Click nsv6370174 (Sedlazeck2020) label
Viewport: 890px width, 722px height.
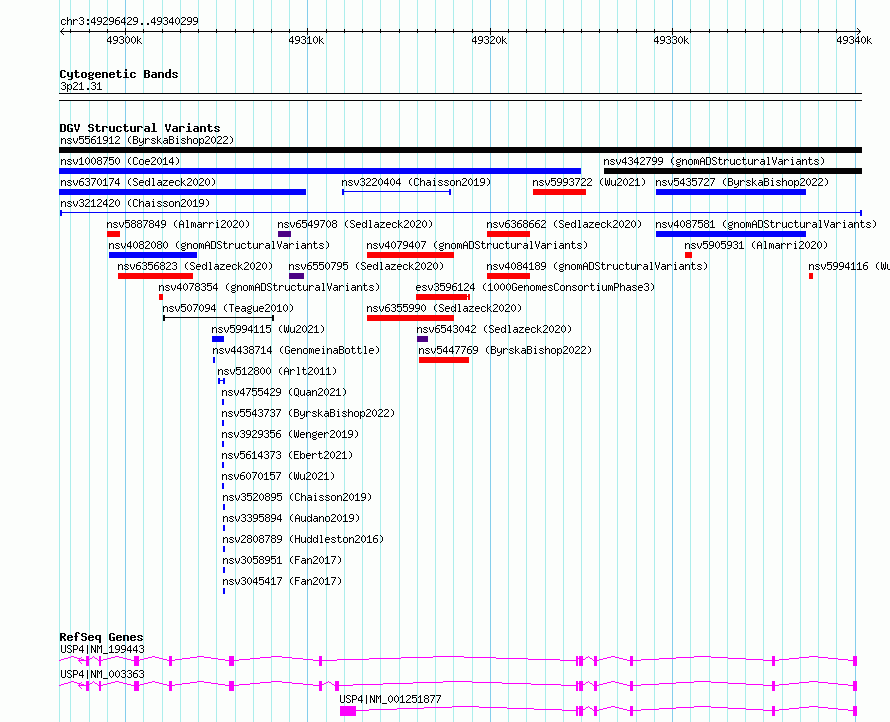coord(138,182)
